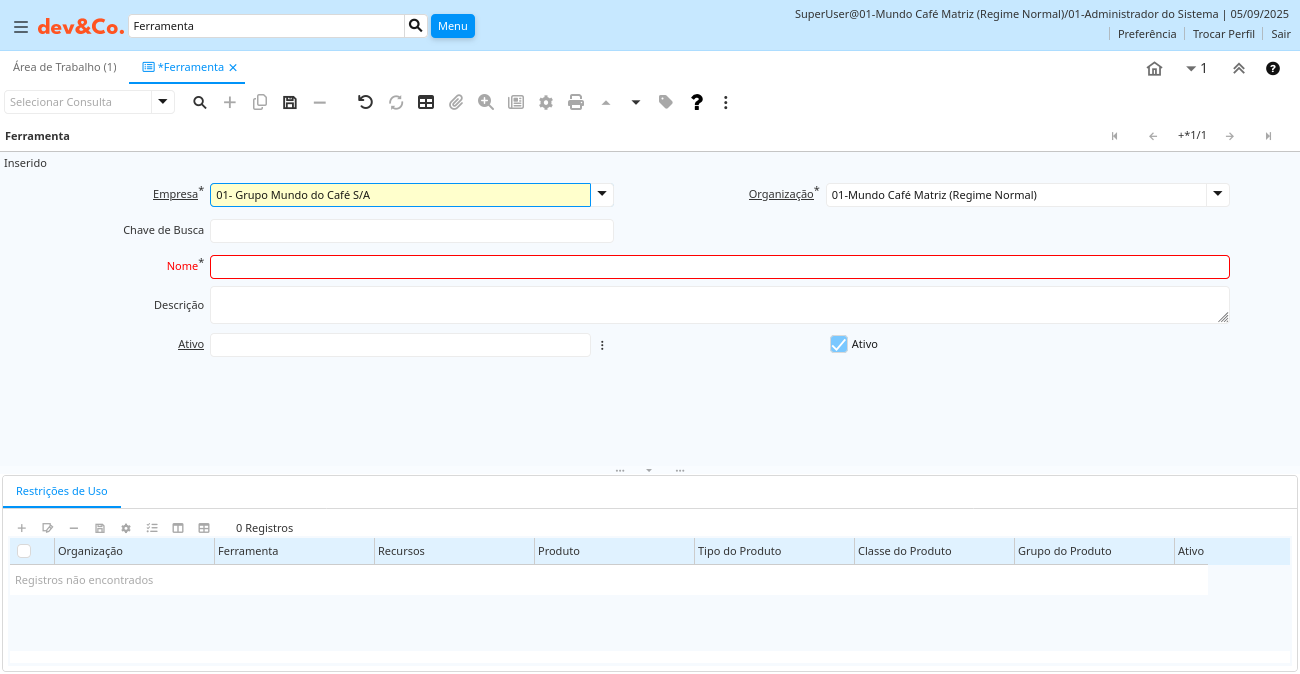Open the attachment paperclip icon
The width and height of the screenshot is (1300, 674).
456,102
